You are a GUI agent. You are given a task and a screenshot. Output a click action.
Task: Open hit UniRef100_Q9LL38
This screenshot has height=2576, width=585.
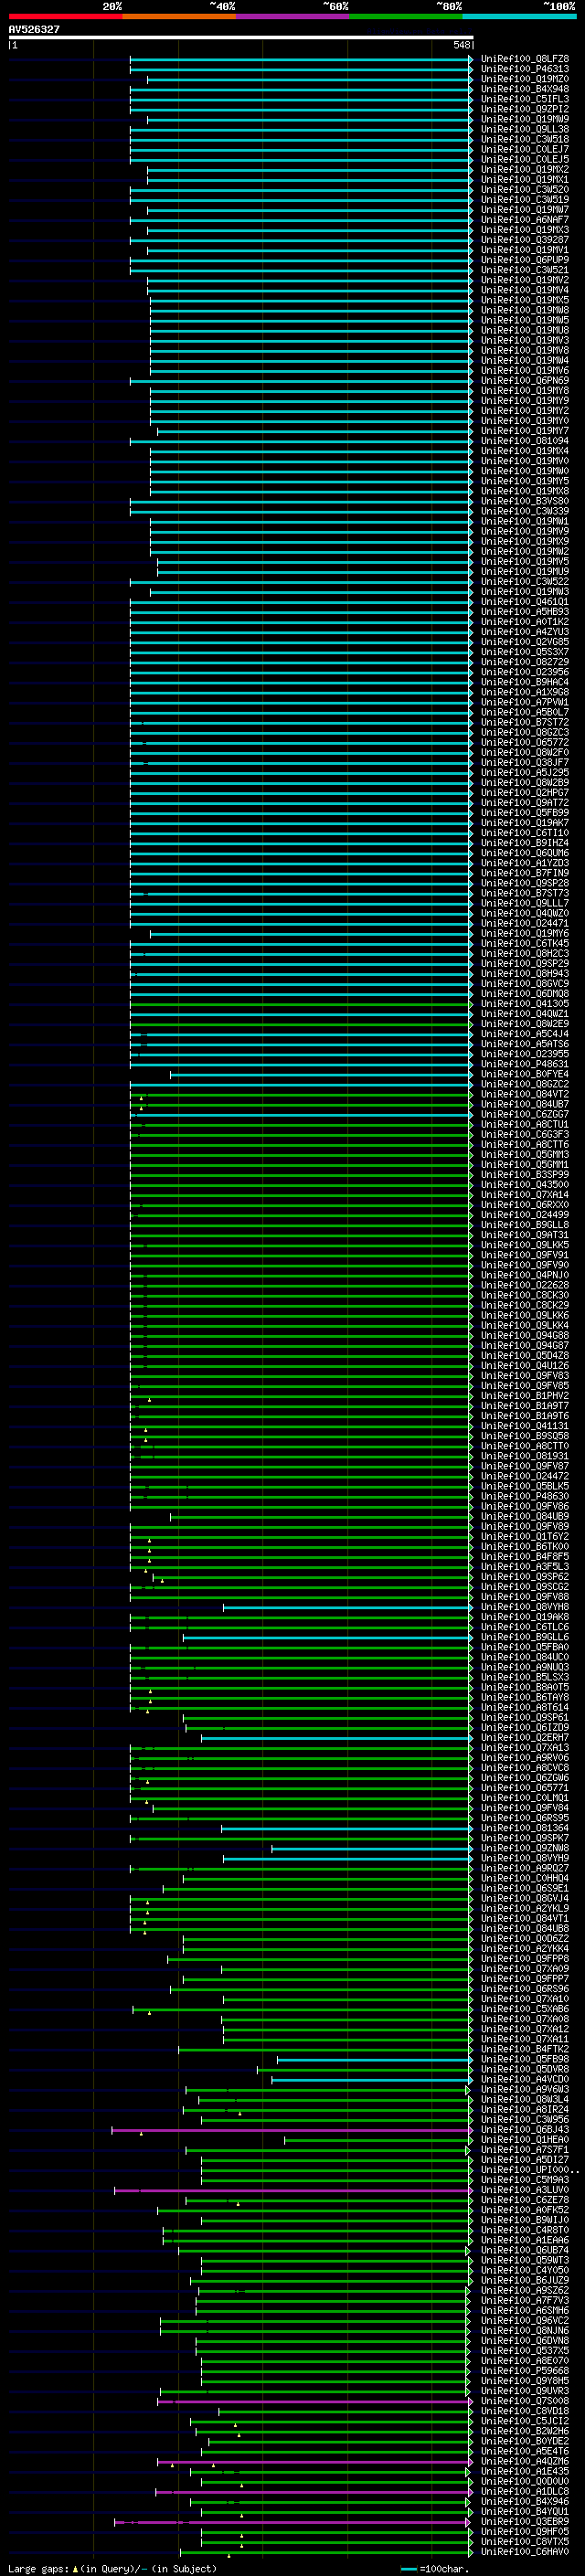click(525, 129)
